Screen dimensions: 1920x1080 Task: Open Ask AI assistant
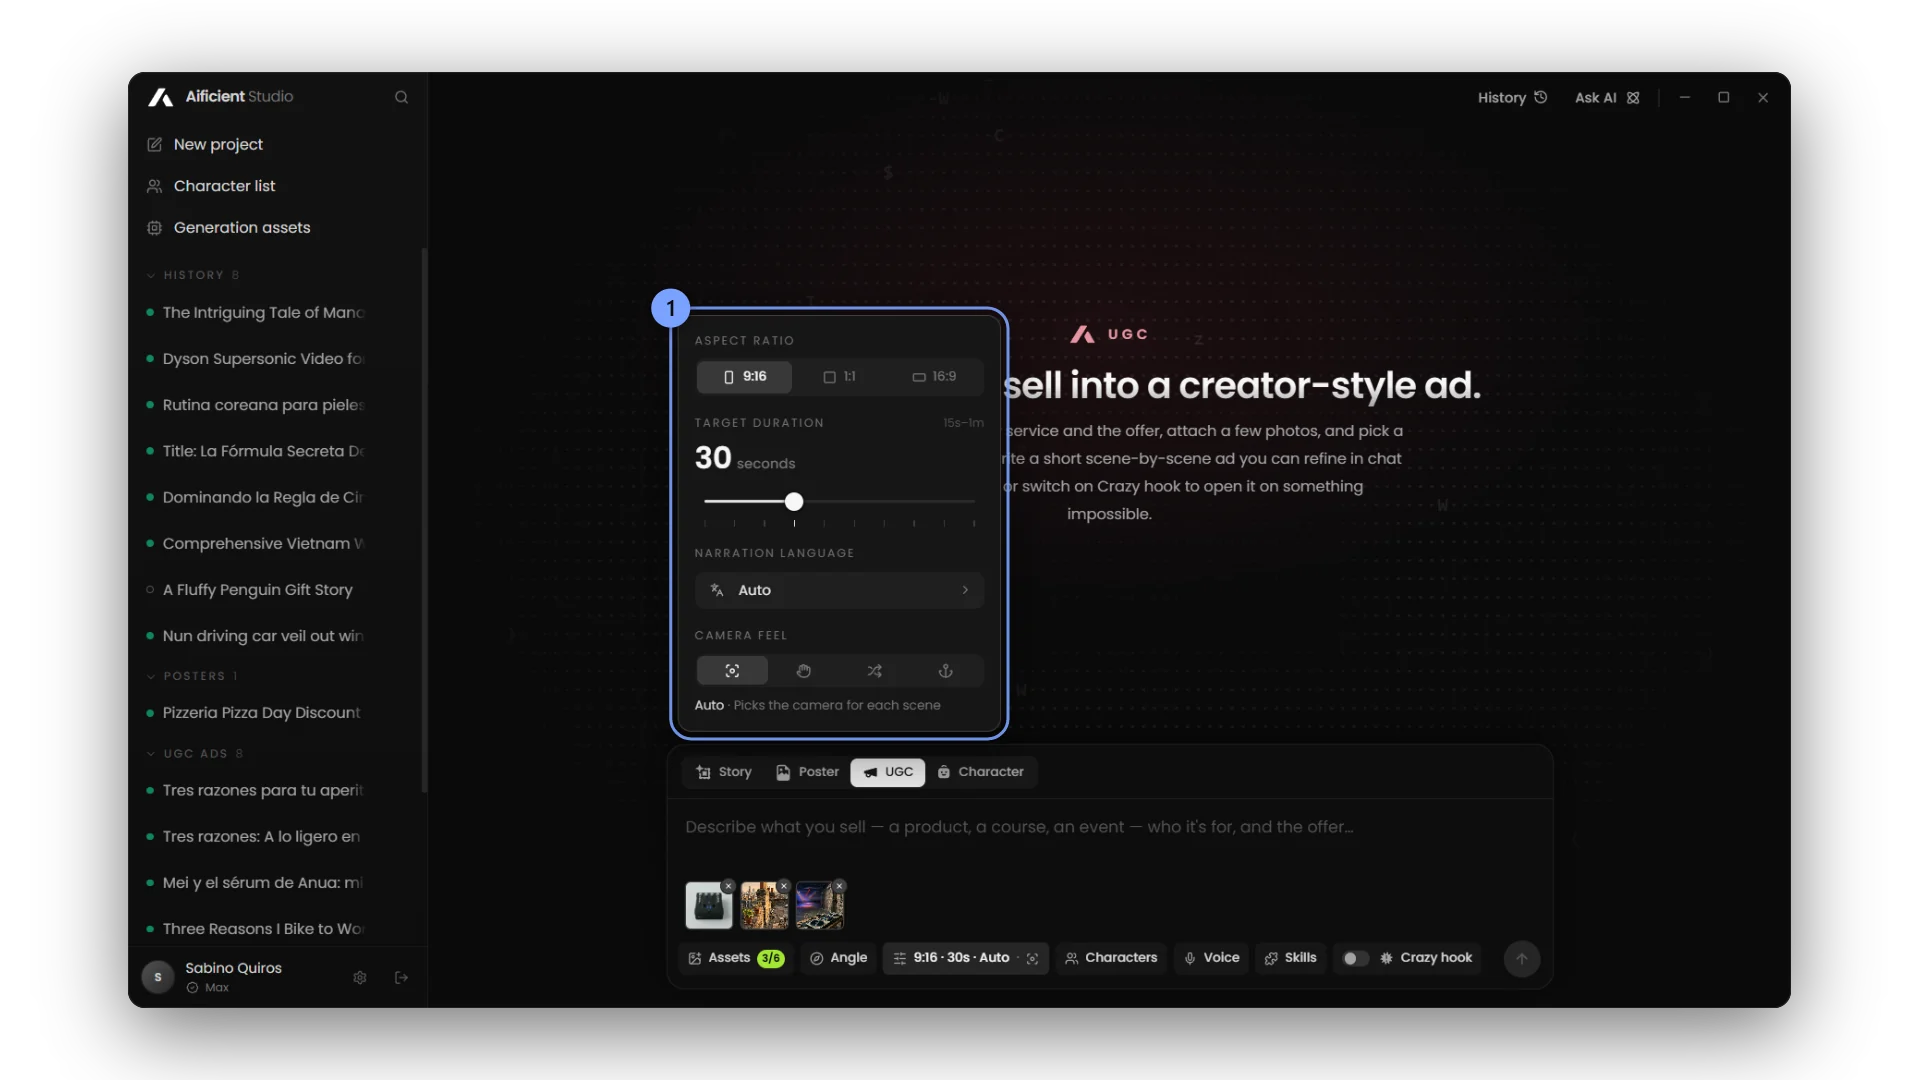pos(1607,98)
